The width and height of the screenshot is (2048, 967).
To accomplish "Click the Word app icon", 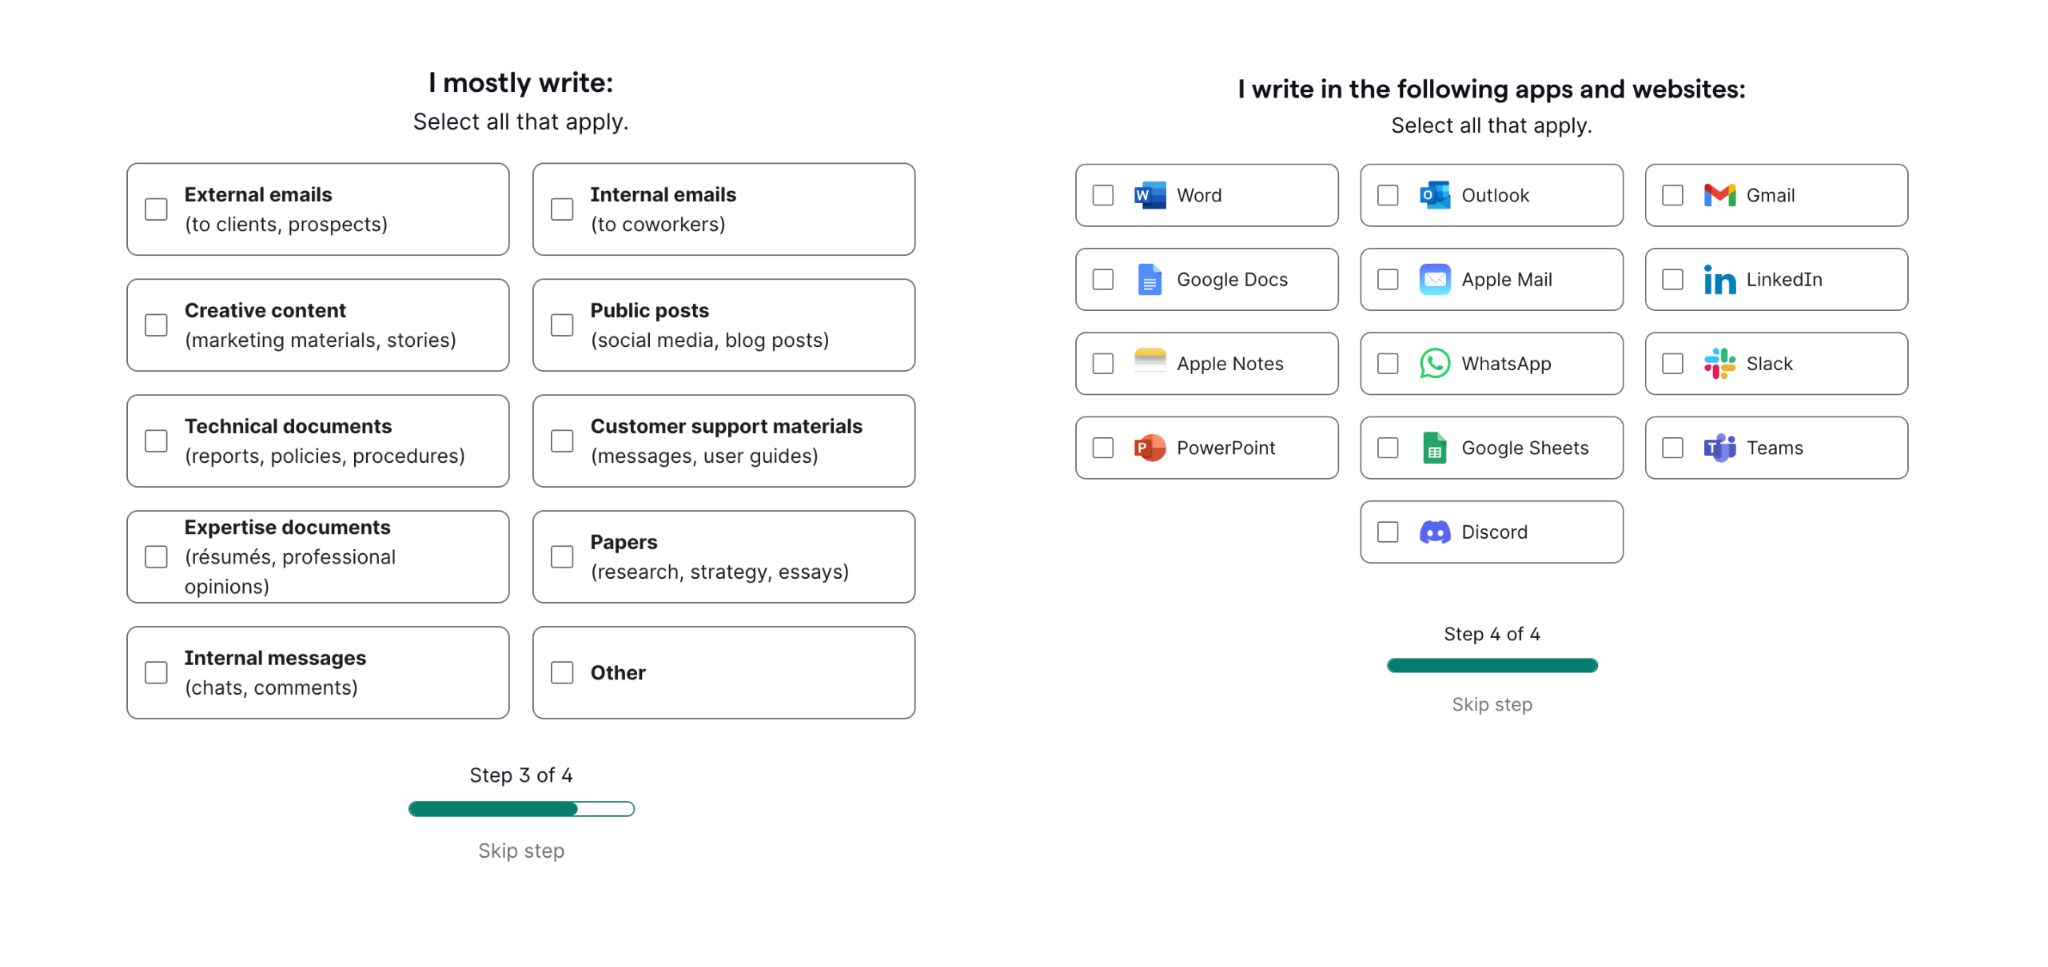I will [1147, 195].
